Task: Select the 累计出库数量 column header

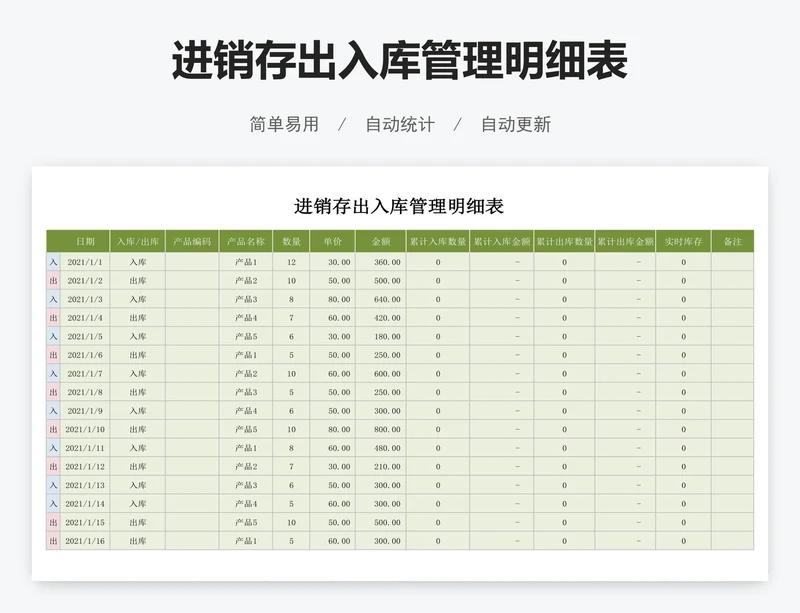Action: tap(564, 241)
